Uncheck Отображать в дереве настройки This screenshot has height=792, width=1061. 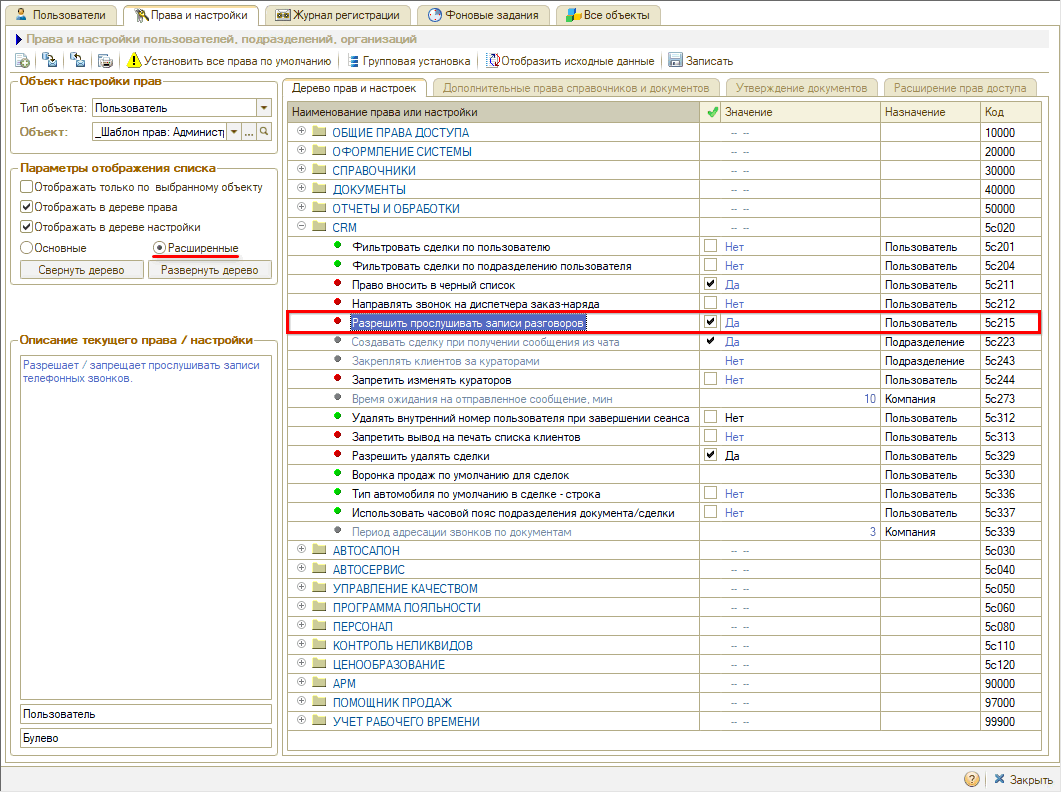coord(27,227)
